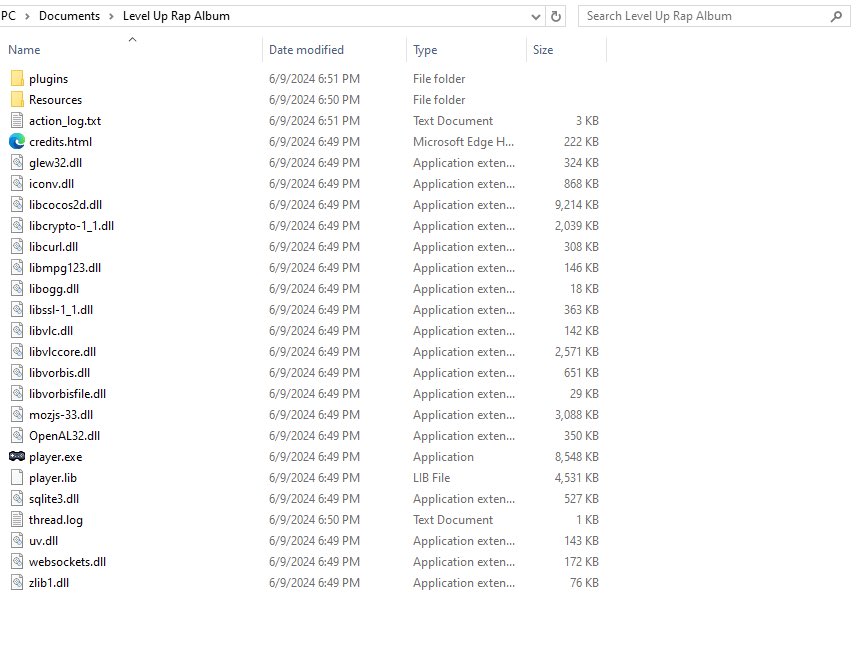Image resolution: width=858 pixels, height=645 pixels.
Task: Expand the chevron after Documents in breadcrumb
Action: 112,16
